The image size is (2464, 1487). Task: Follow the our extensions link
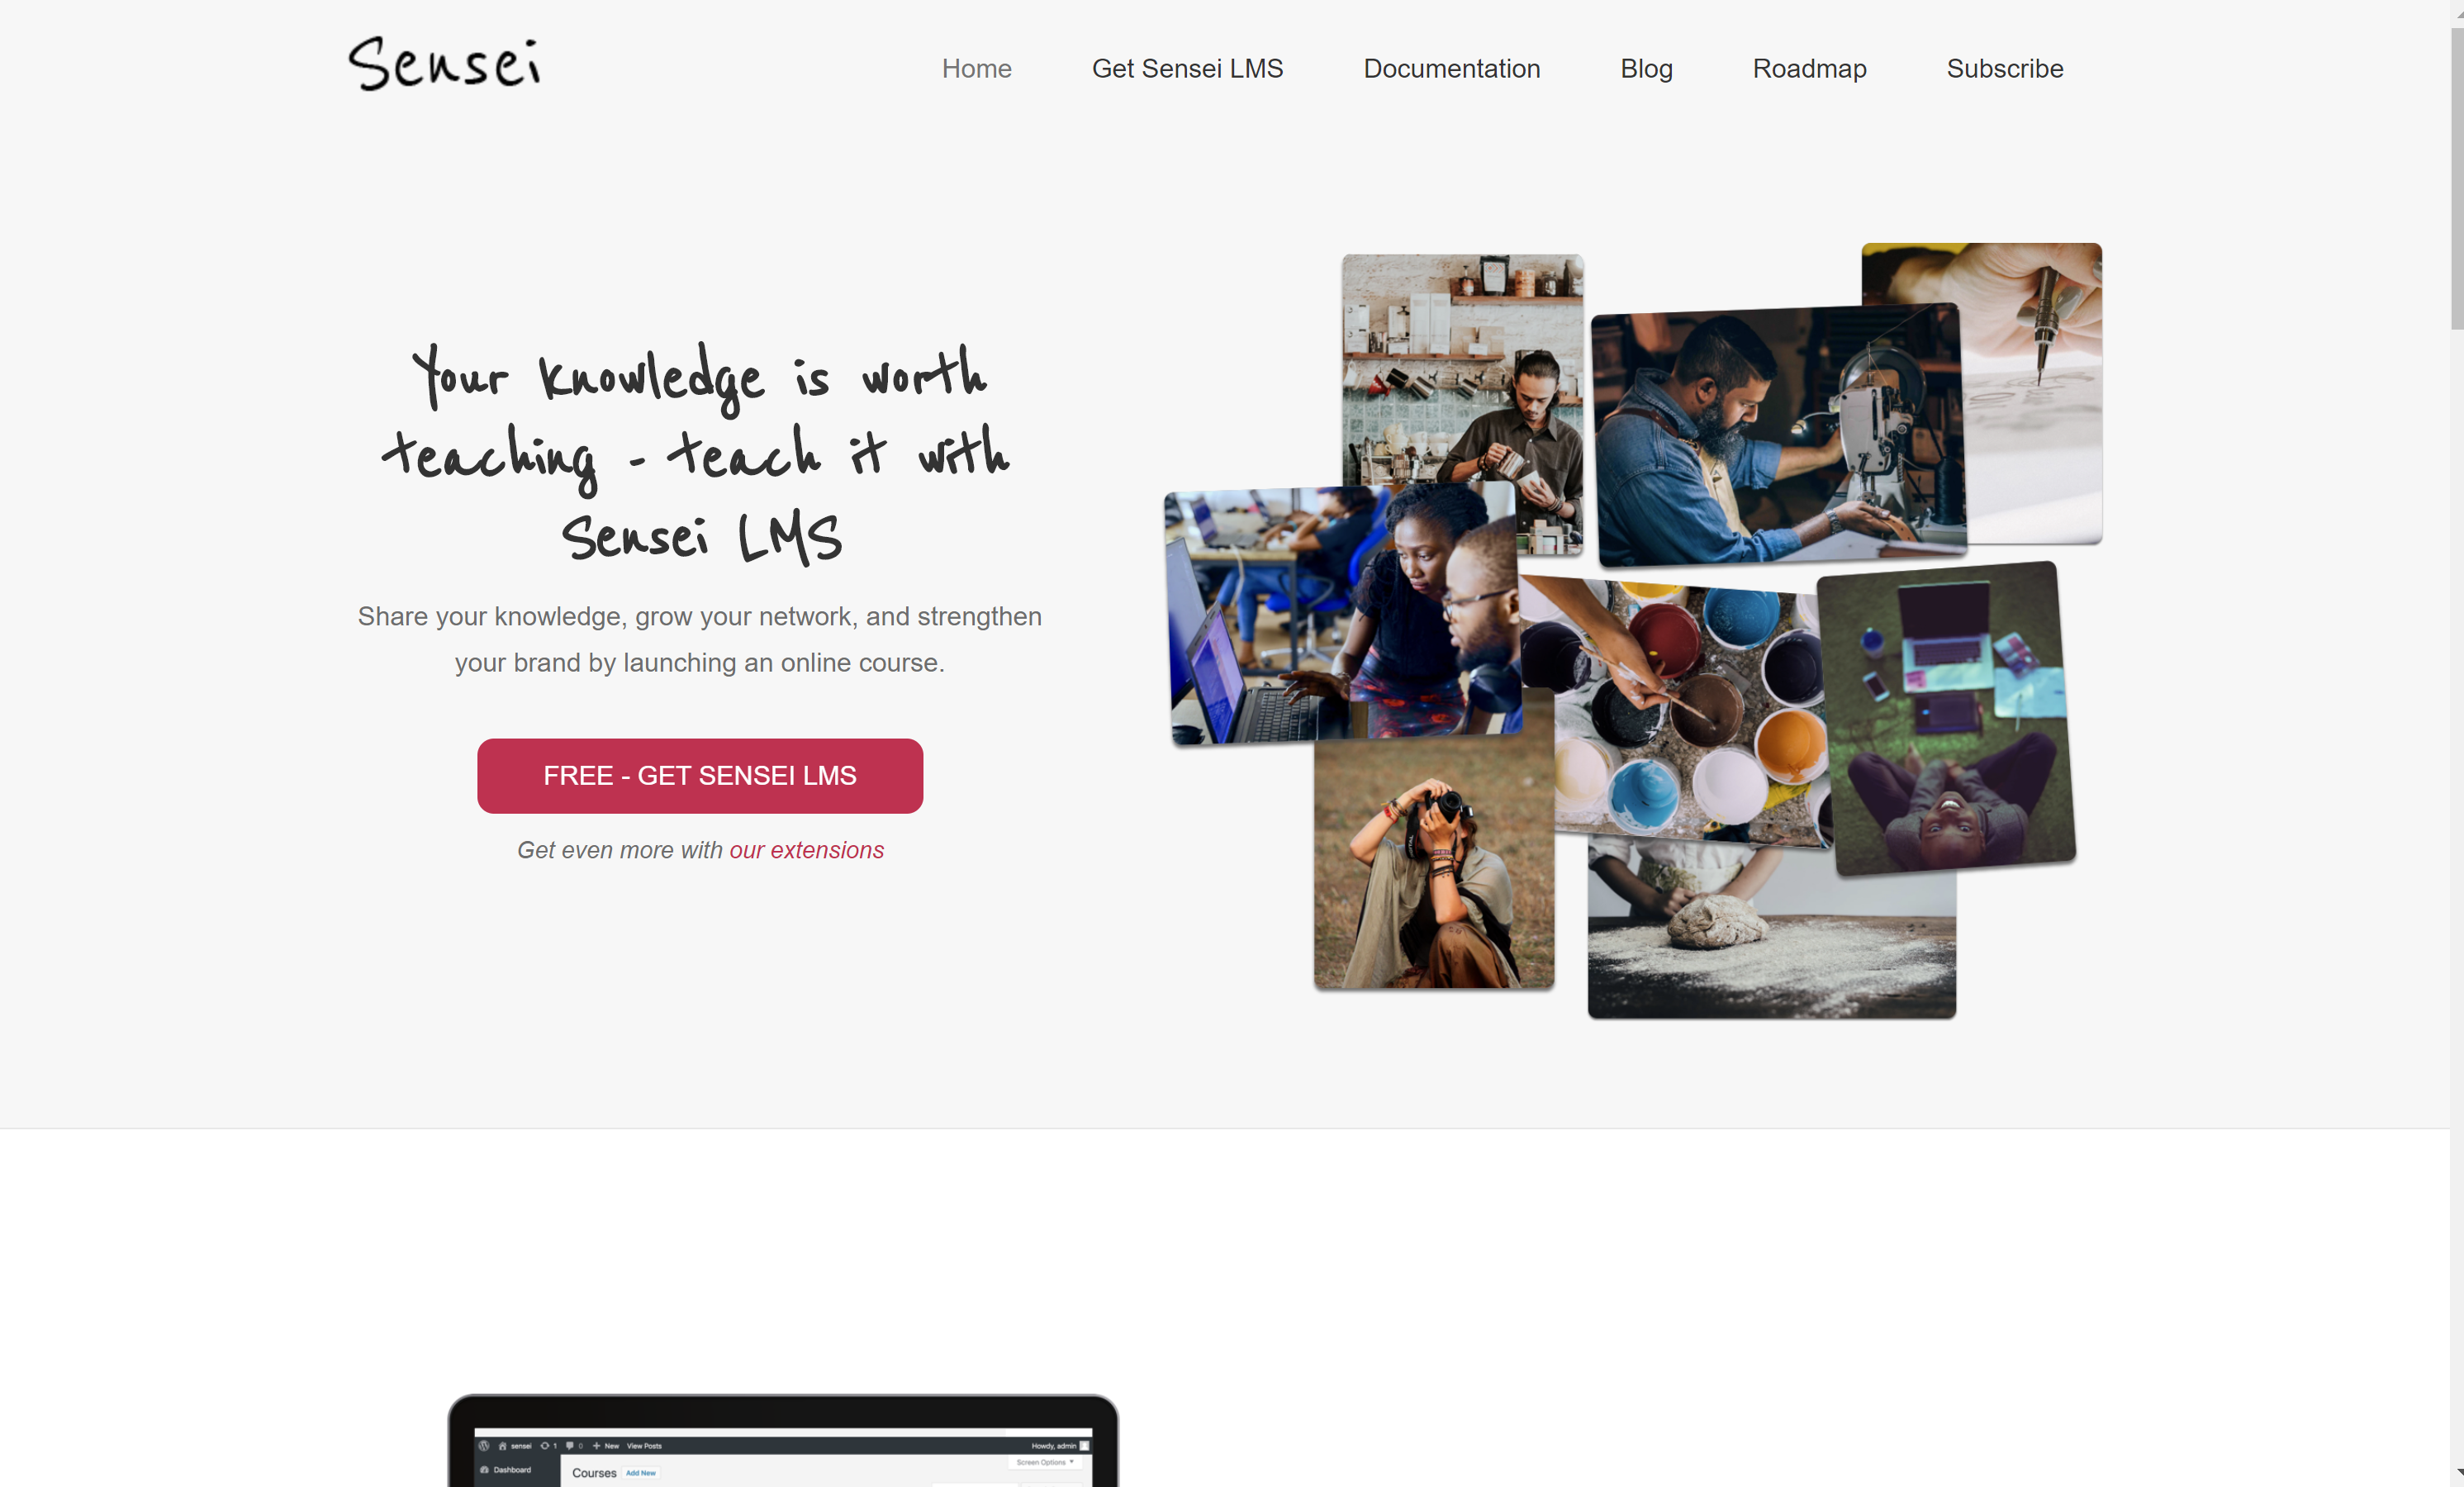coord(806,850)
